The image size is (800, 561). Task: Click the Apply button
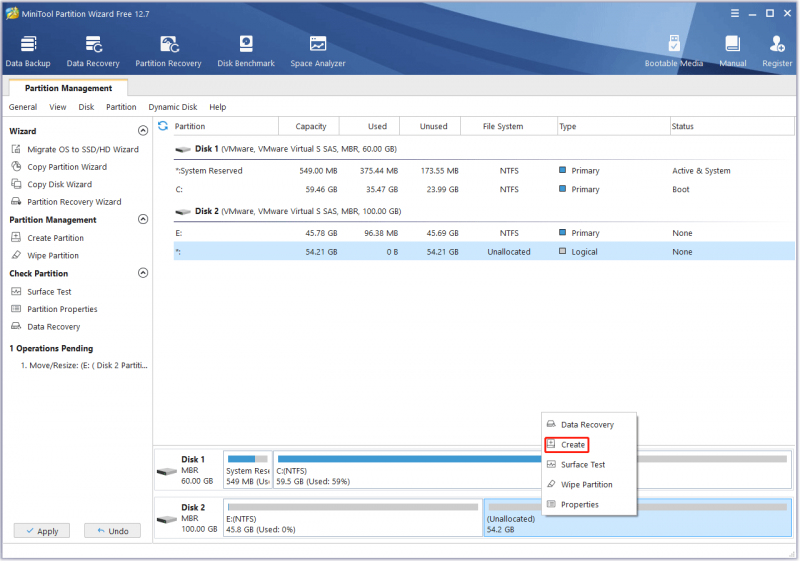(x=42, y=531)
